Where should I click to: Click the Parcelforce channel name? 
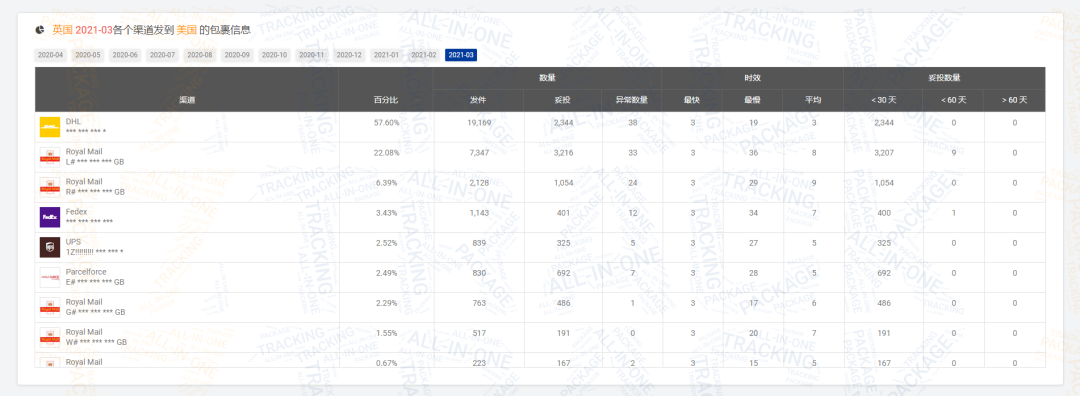(86, 272)
